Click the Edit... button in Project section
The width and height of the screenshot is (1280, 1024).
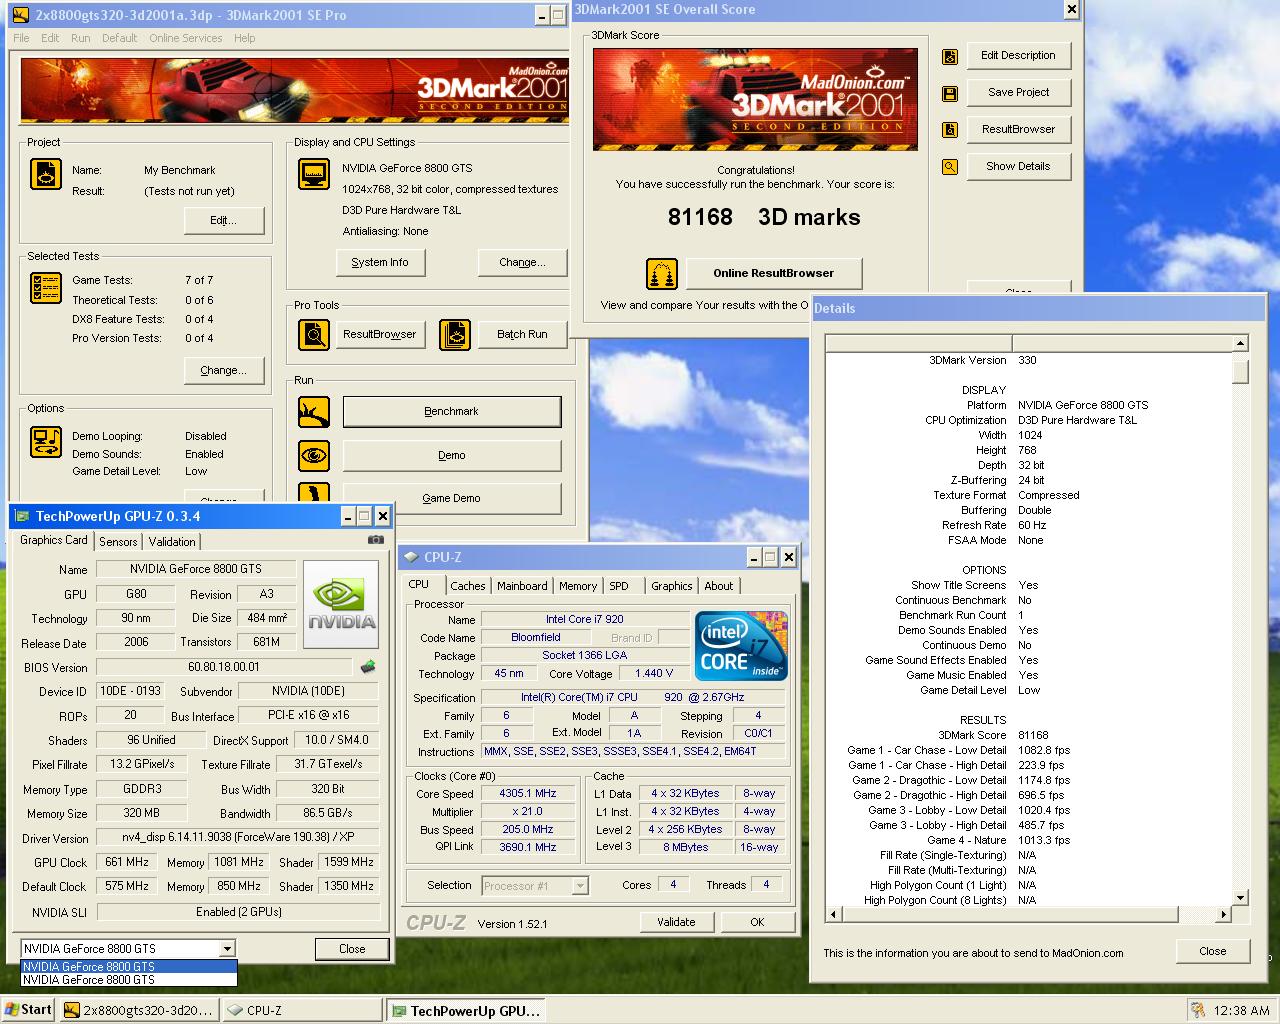pyautogui.click(x=224, y=220)
